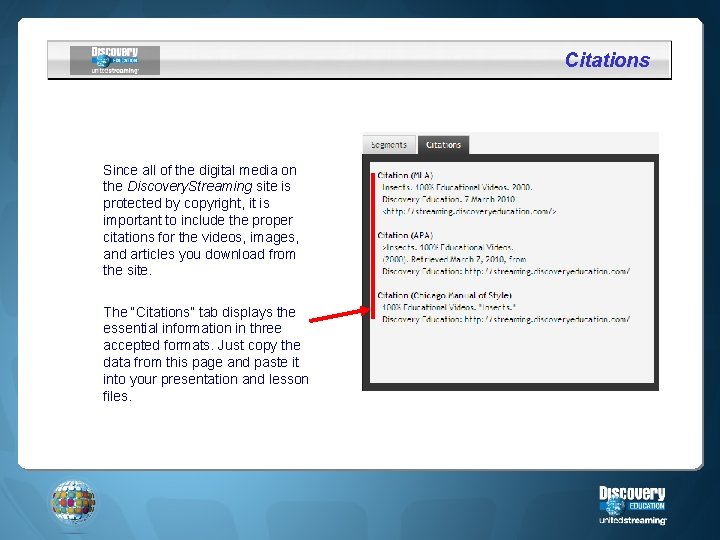The height and width of the screenshot is (540, 720).
Task: Click the 'Citation (MLA)' heading
Action: 405,175
